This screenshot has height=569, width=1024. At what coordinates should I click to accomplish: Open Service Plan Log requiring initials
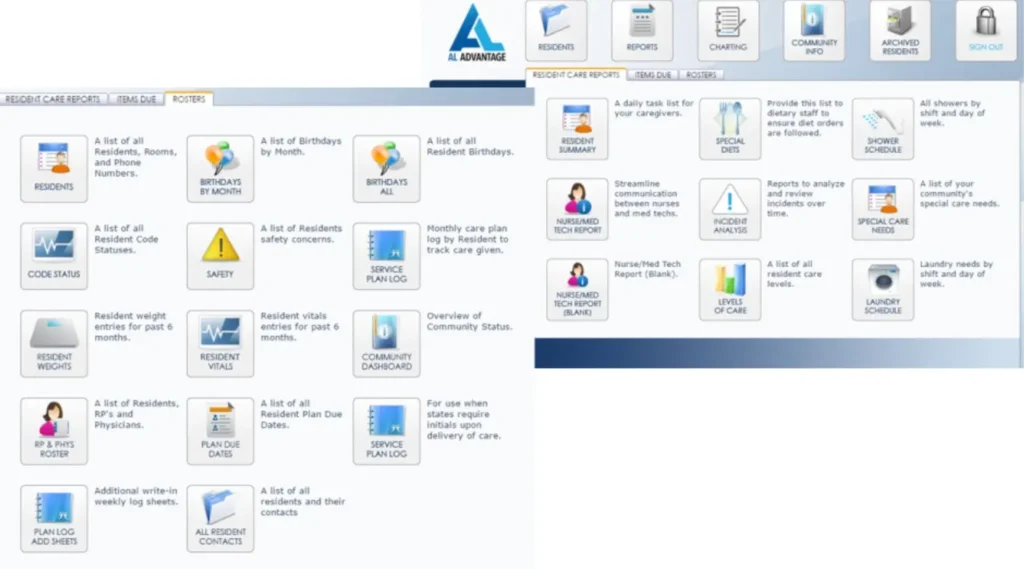(x=387, y=431)
